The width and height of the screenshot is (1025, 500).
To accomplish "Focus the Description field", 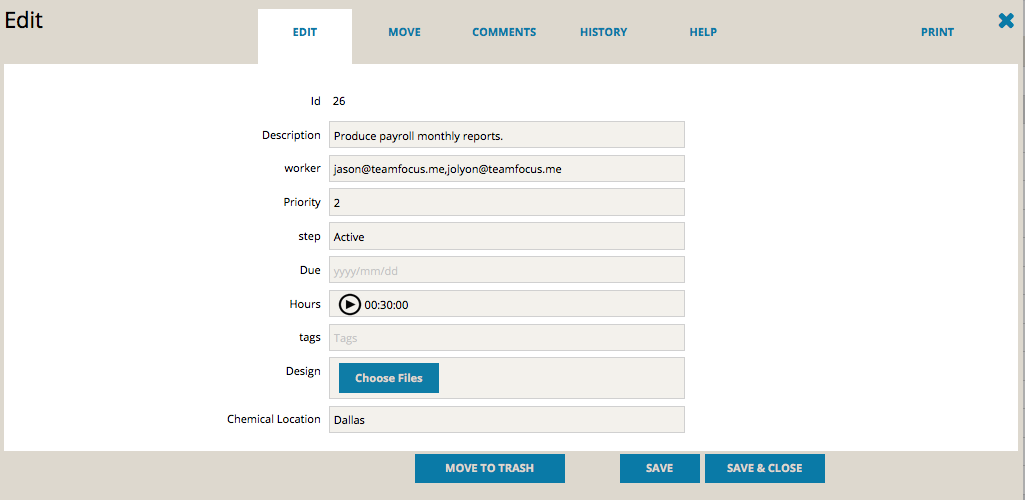I will coord(507,135).
